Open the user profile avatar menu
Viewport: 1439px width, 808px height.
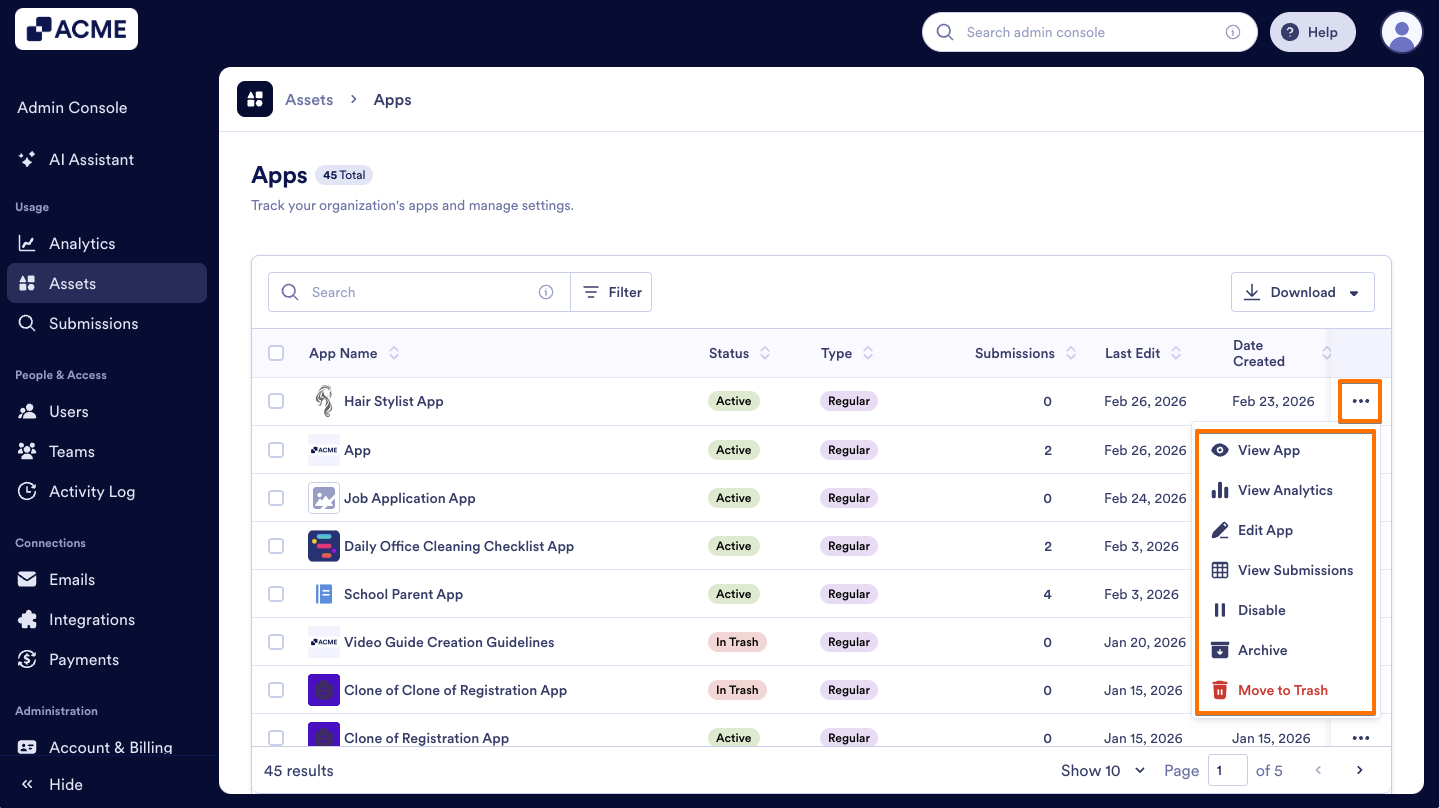click(1400, 31)
